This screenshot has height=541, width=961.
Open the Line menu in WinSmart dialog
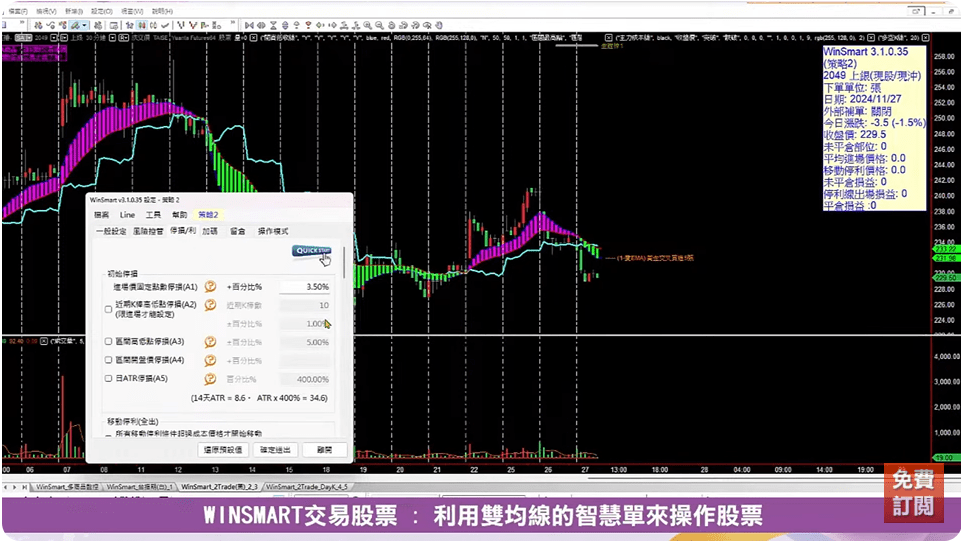tap(127, 215)
